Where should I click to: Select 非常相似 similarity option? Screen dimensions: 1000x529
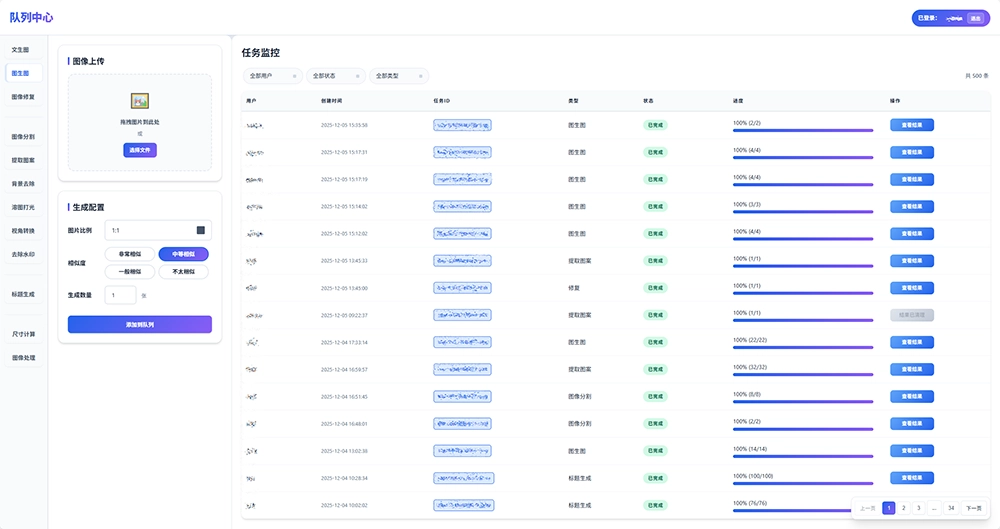coord(129,254)
